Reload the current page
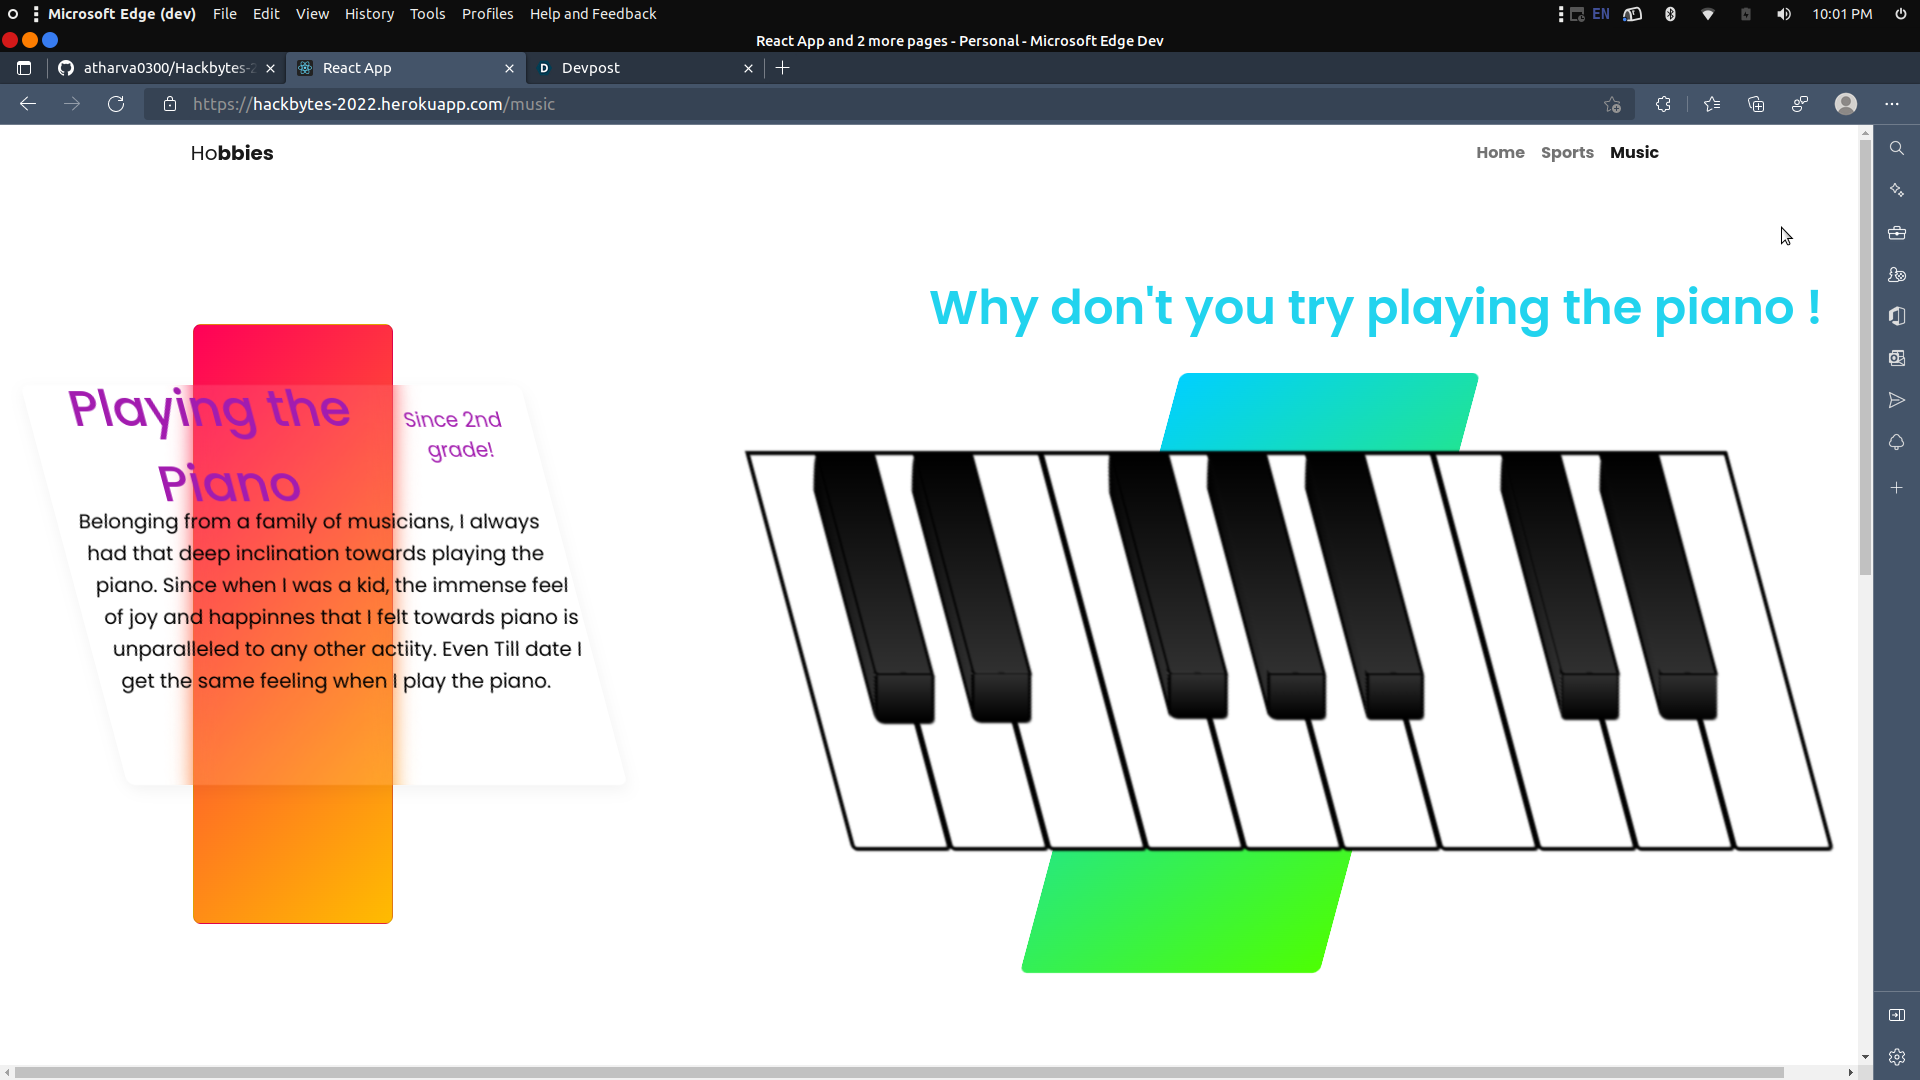Viewport: 1920px width, 1080px height. (x=116, y=104)
